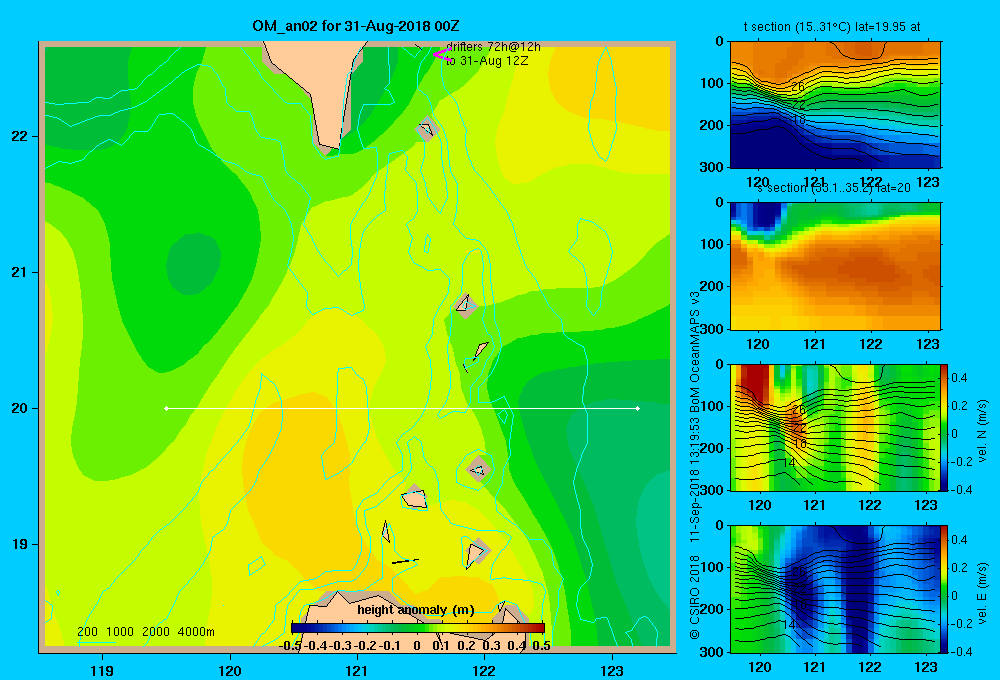Click the "BoM OceanMAPS v3" credit text
Viewport: 1000px width, 680px height.
click(695, 350)
